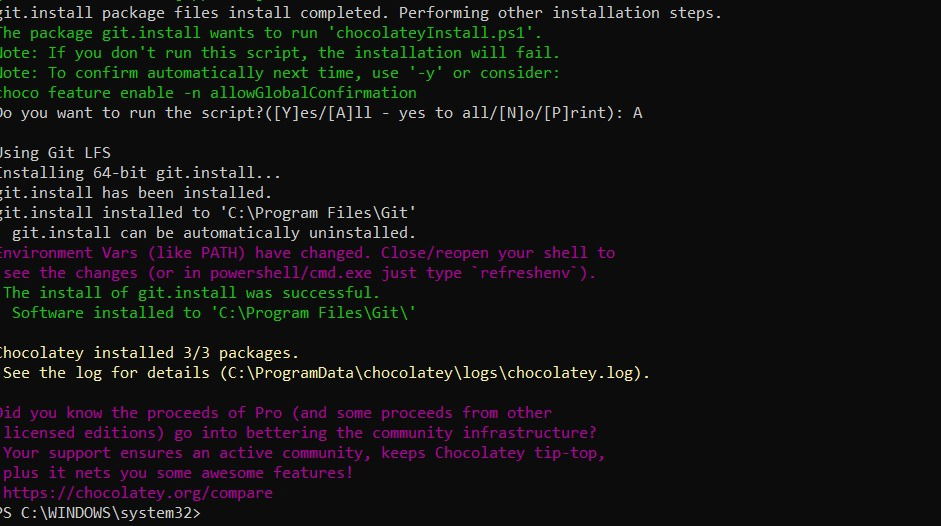941x526 pixels.
Task: Click the allowGlobalConfirmation feature text
Action: click(313, 92)
